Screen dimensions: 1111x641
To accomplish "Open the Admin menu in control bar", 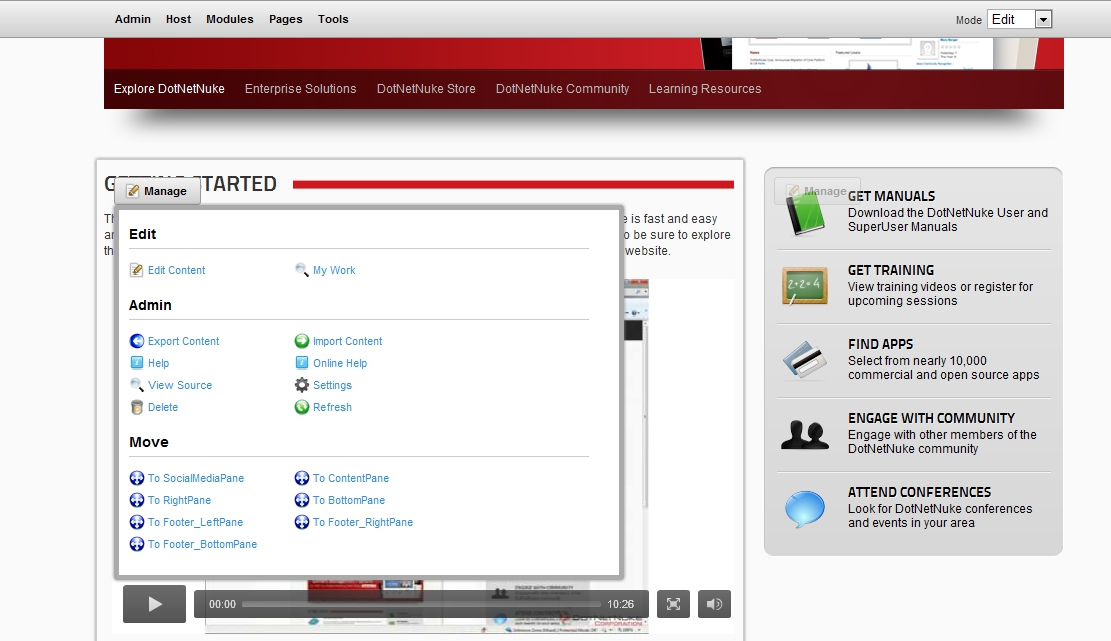I will pos(132,19).
